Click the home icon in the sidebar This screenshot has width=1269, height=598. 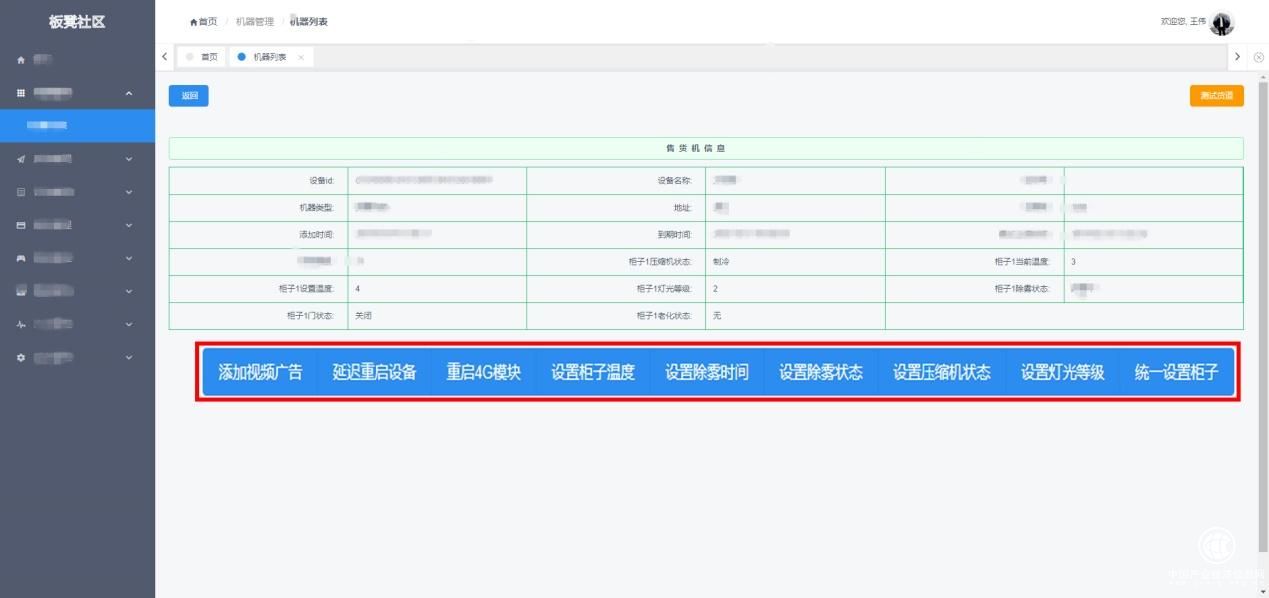pyautogui.click(x=21, y=60)
